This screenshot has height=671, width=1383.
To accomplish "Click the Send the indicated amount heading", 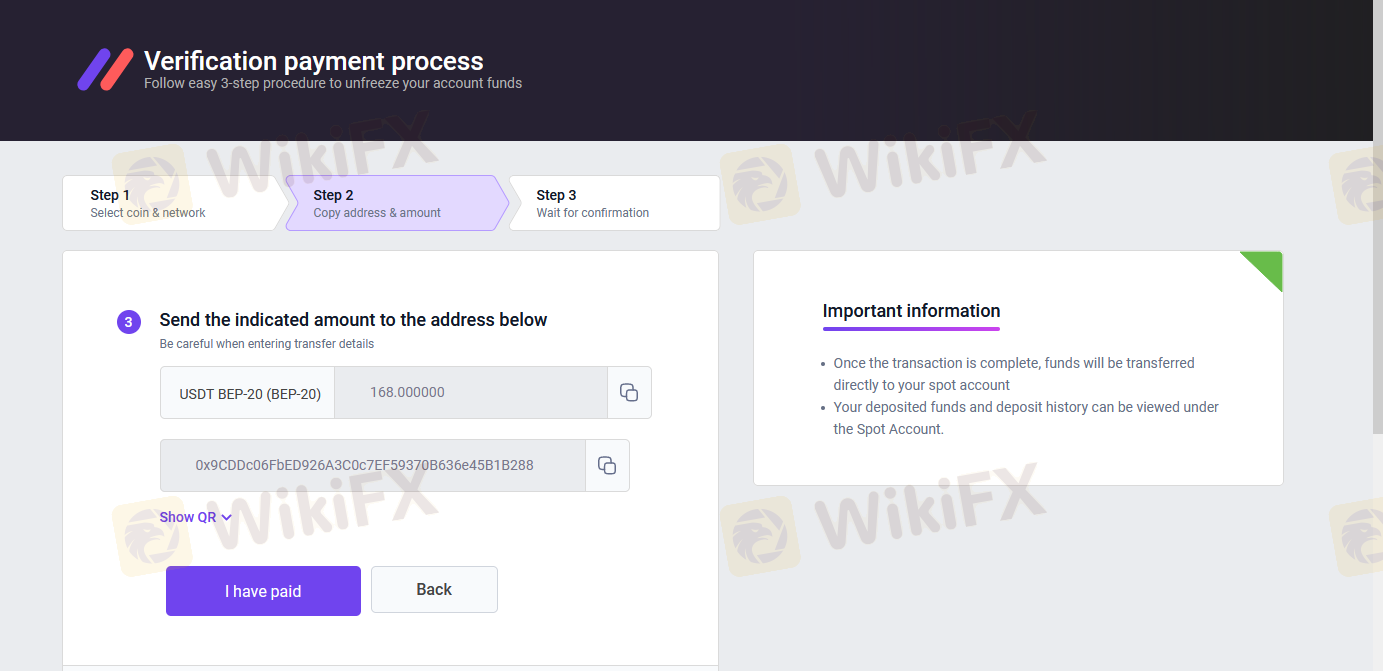I will (353, 320).
